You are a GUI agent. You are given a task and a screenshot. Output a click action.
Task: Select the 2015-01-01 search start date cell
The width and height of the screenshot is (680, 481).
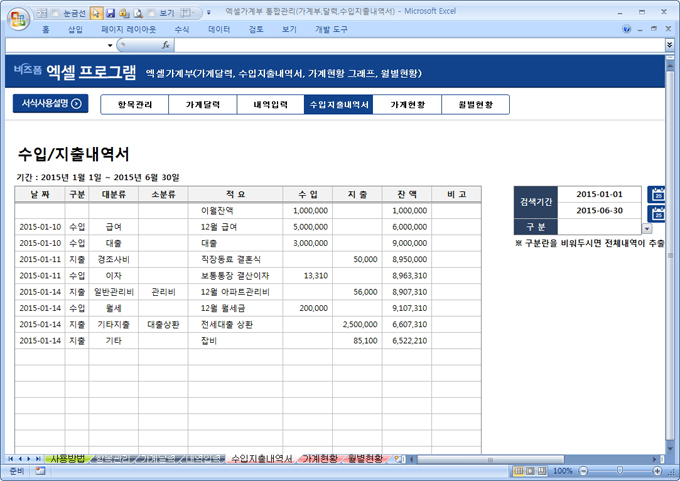click(600, 194)
